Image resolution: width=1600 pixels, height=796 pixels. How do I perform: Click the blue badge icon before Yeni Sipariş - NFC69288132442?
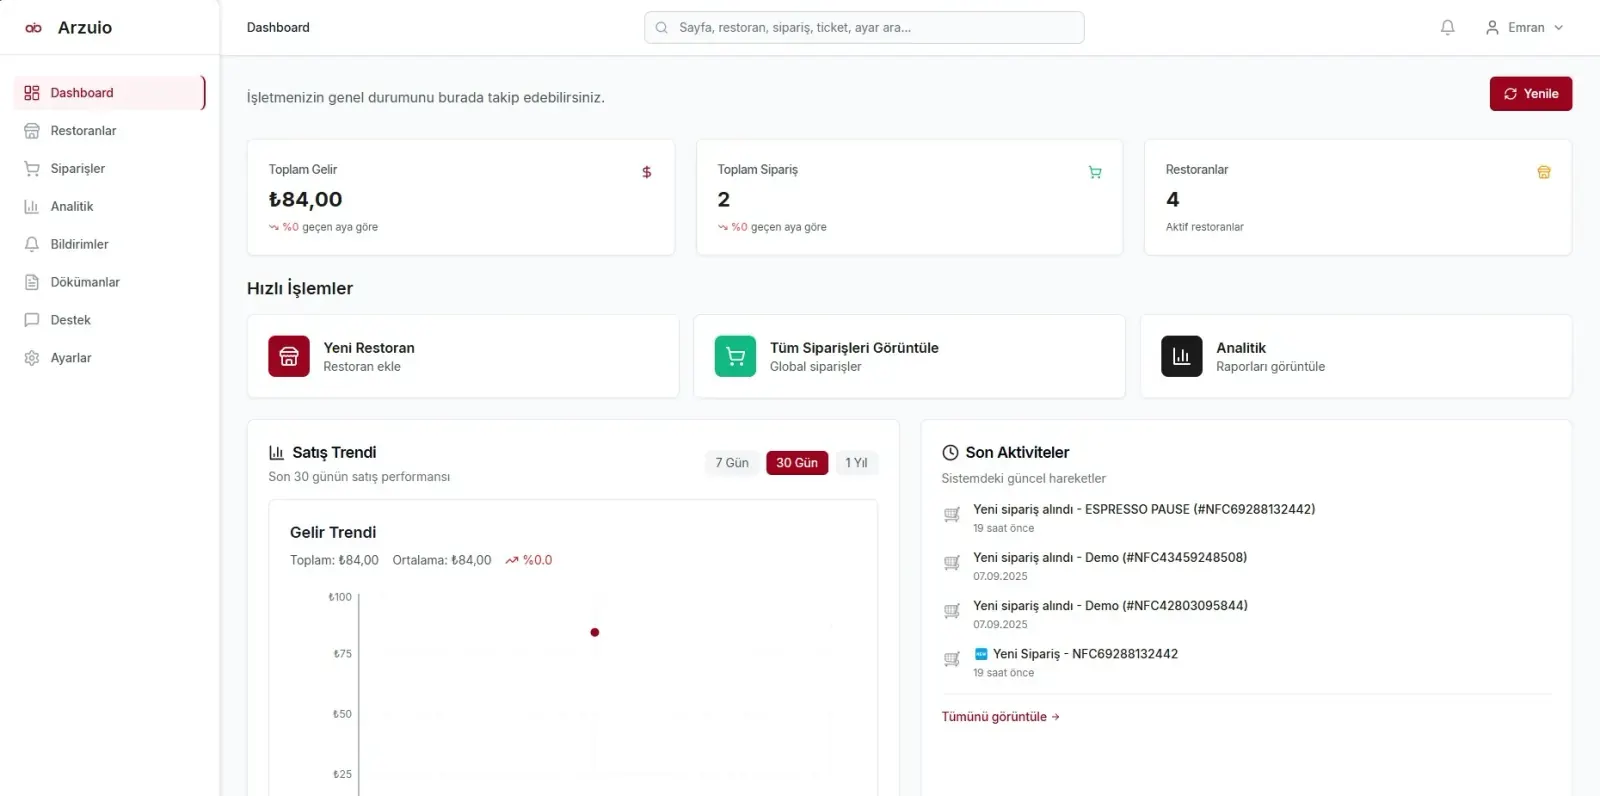tap(981, 654)
